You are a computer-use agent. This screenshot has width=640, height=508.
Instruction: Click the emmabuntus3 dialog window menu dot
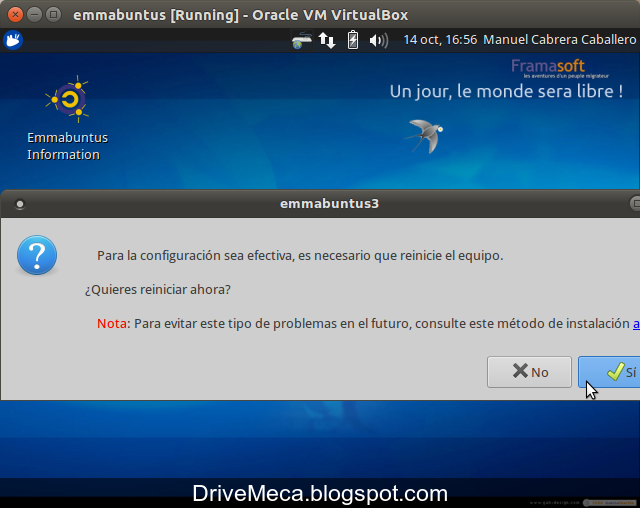tap(20, 204)
